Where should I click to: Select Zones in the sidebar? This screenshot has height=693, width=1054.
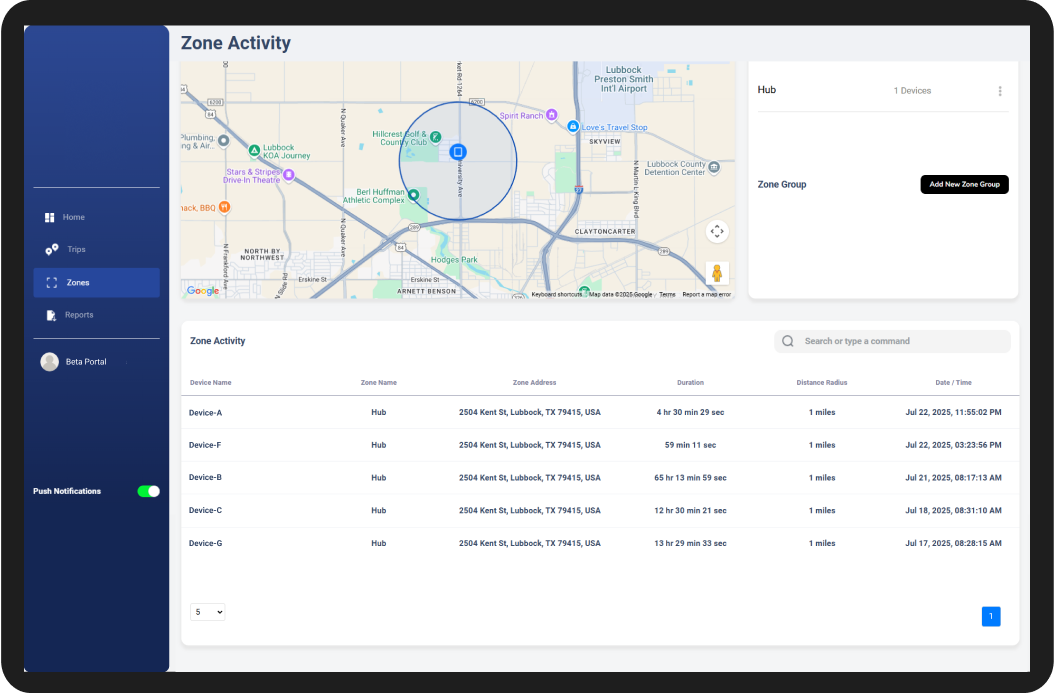96,282
